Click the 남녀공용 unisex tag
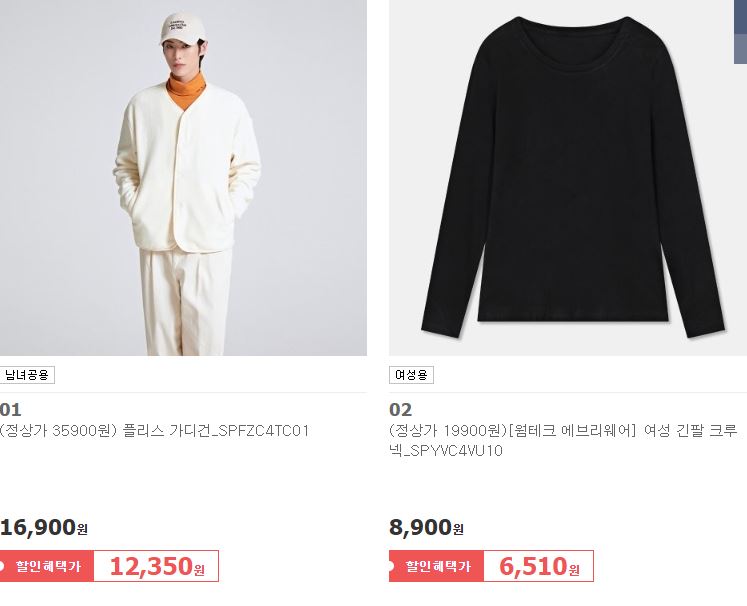 [27, 375]
